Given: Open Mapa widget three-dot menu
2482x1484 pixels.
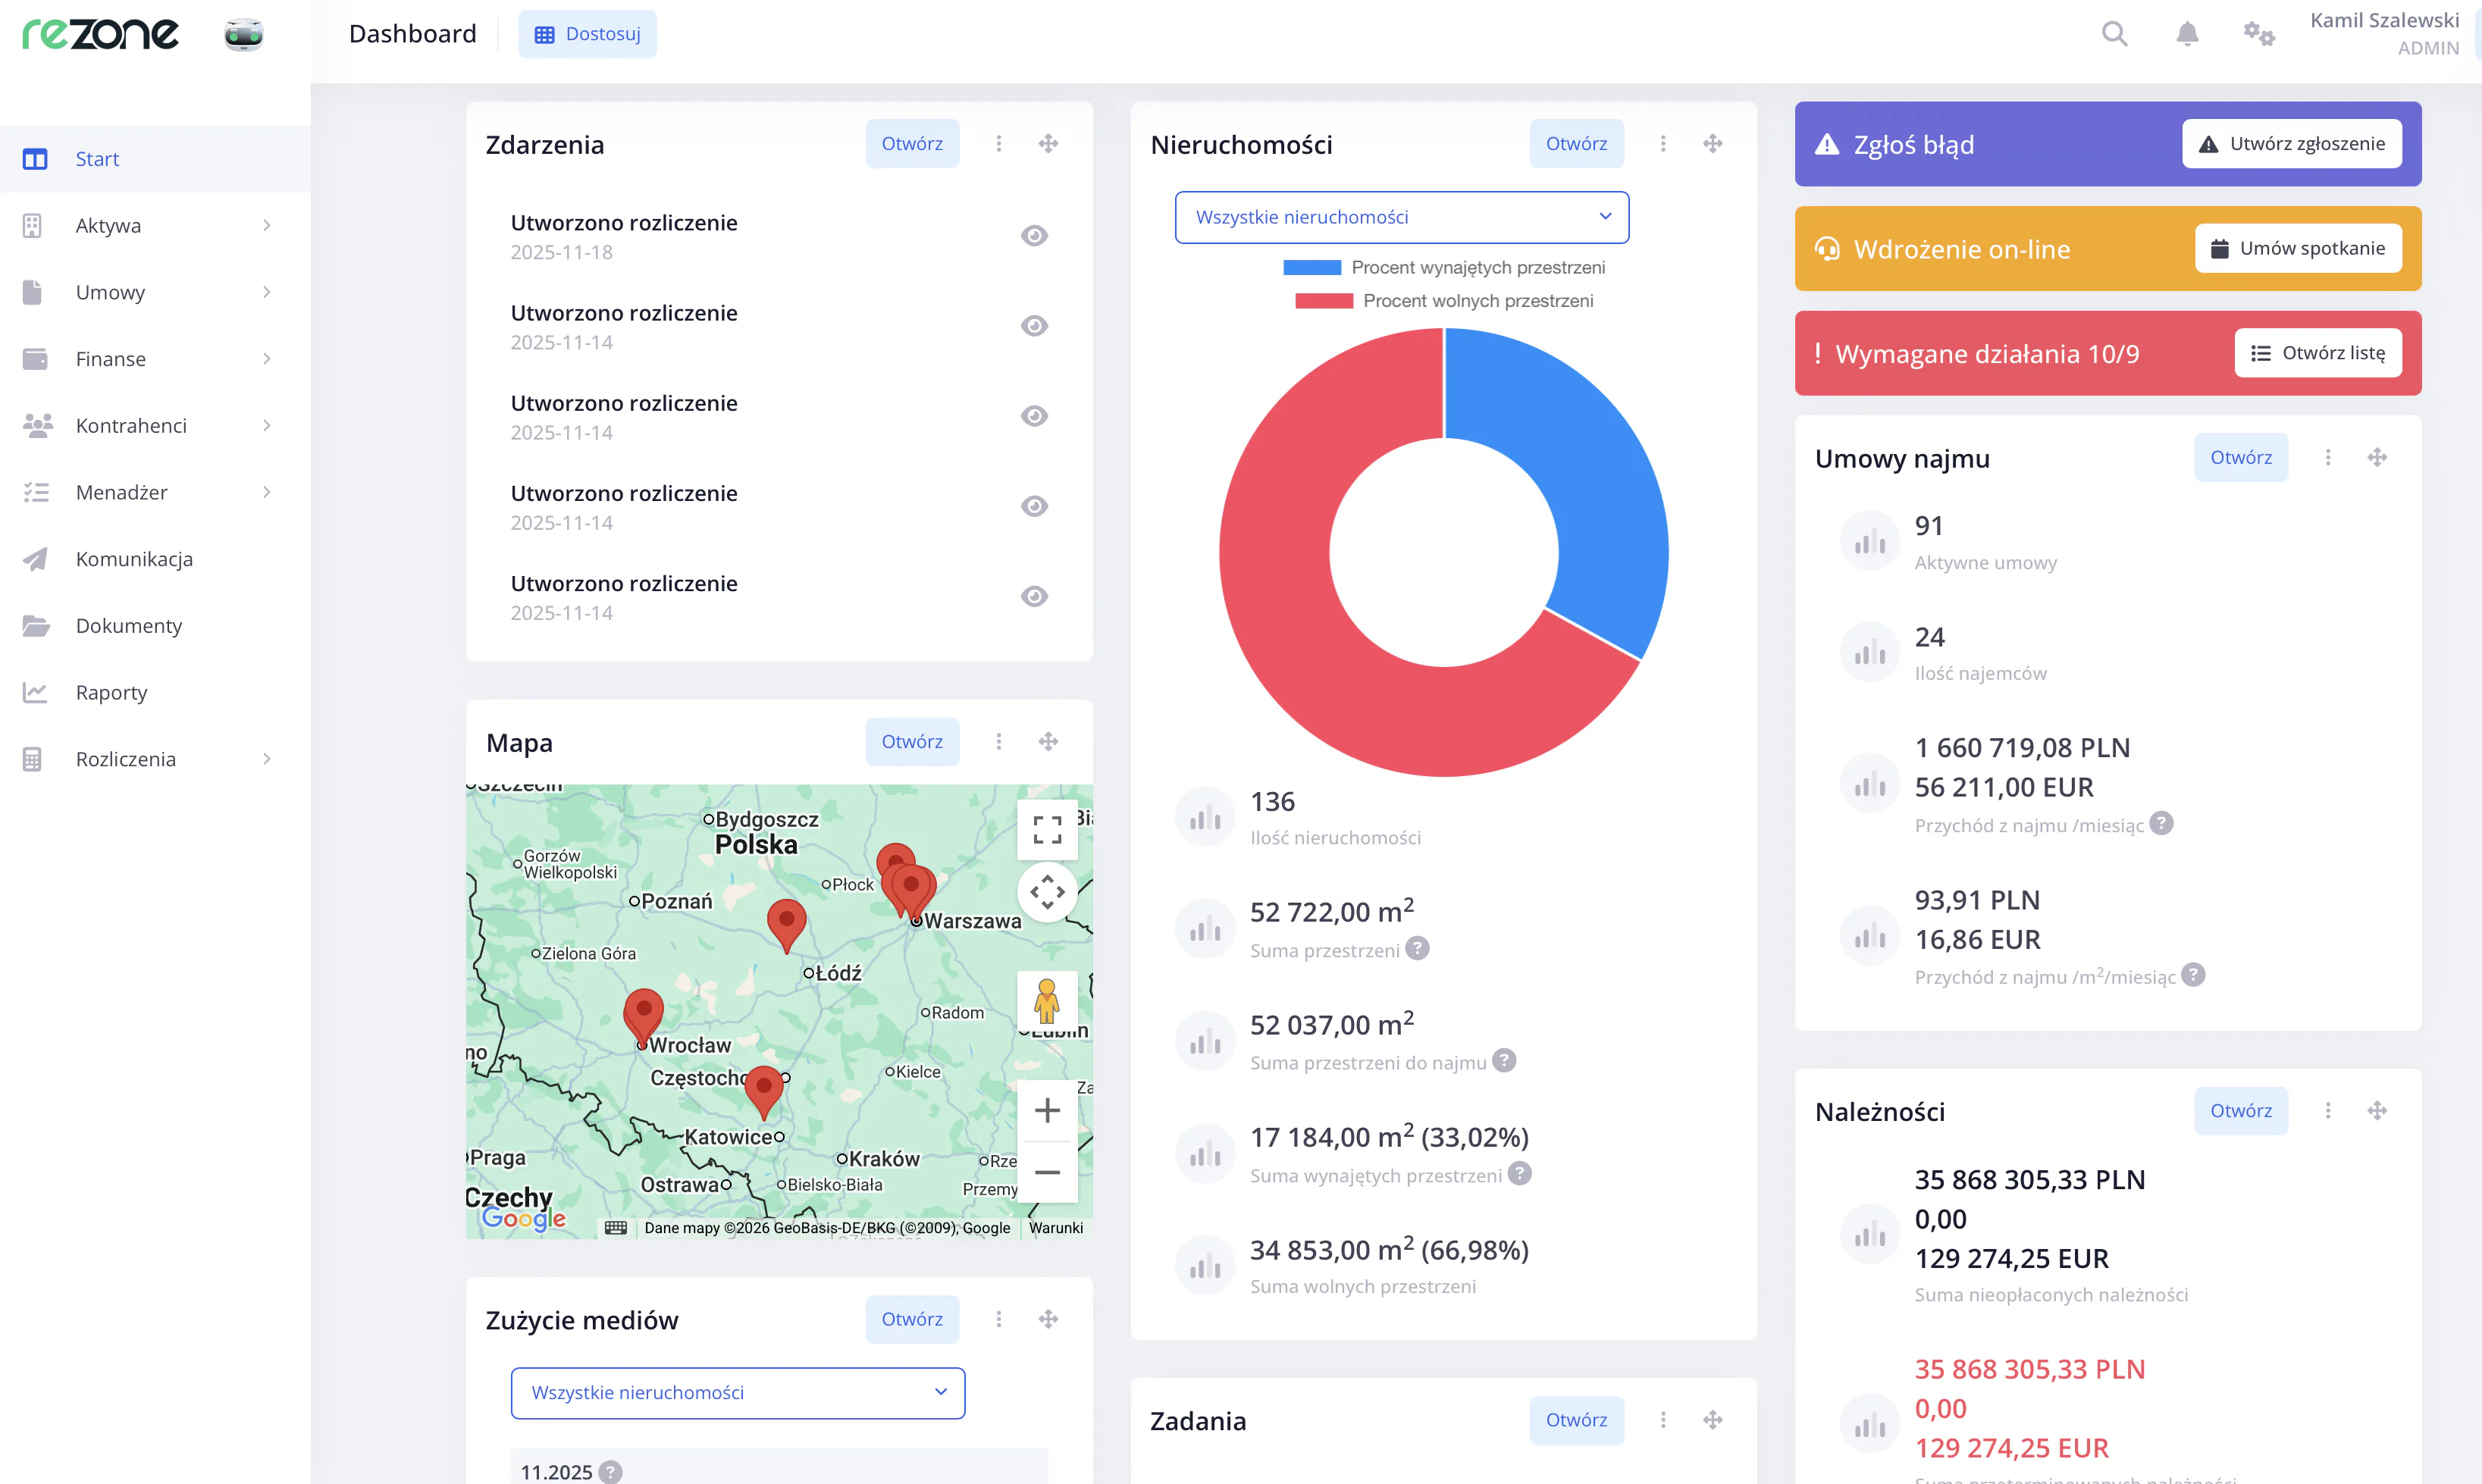Looking at the screenshot, I should point(998,741).
